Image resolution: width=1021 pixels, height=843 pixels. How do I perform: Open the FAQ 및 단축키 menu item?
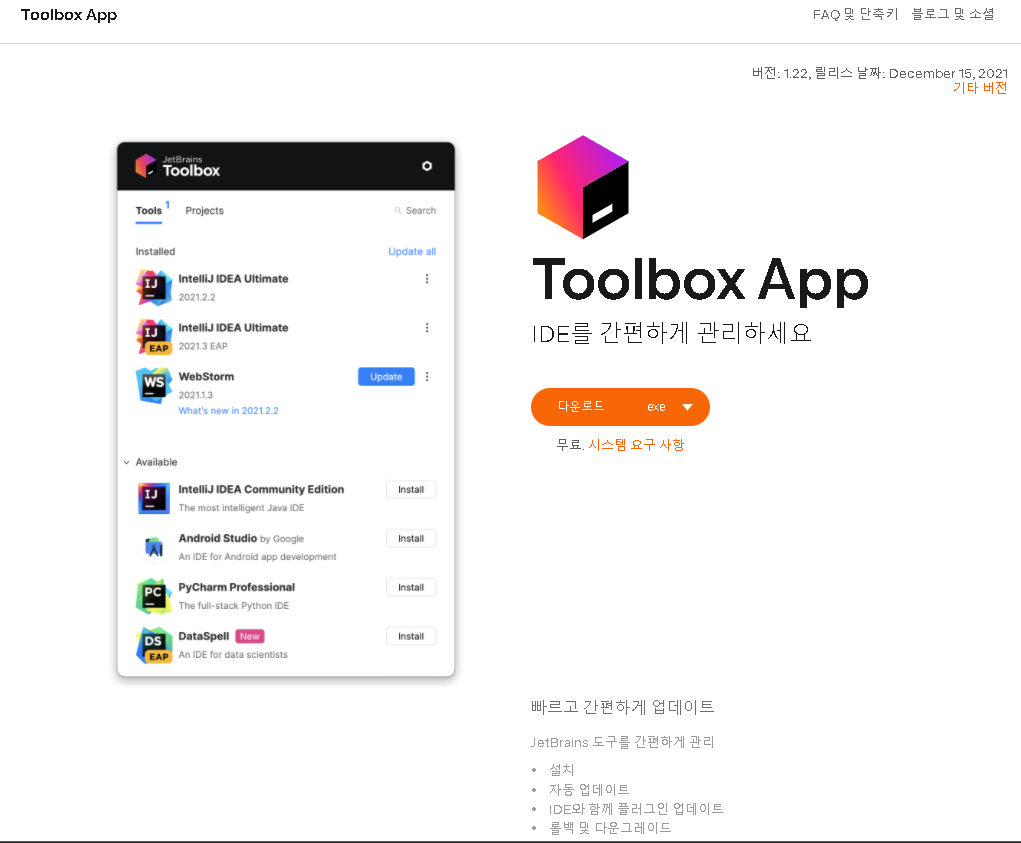pyautogui.click(x=856, y=14)
